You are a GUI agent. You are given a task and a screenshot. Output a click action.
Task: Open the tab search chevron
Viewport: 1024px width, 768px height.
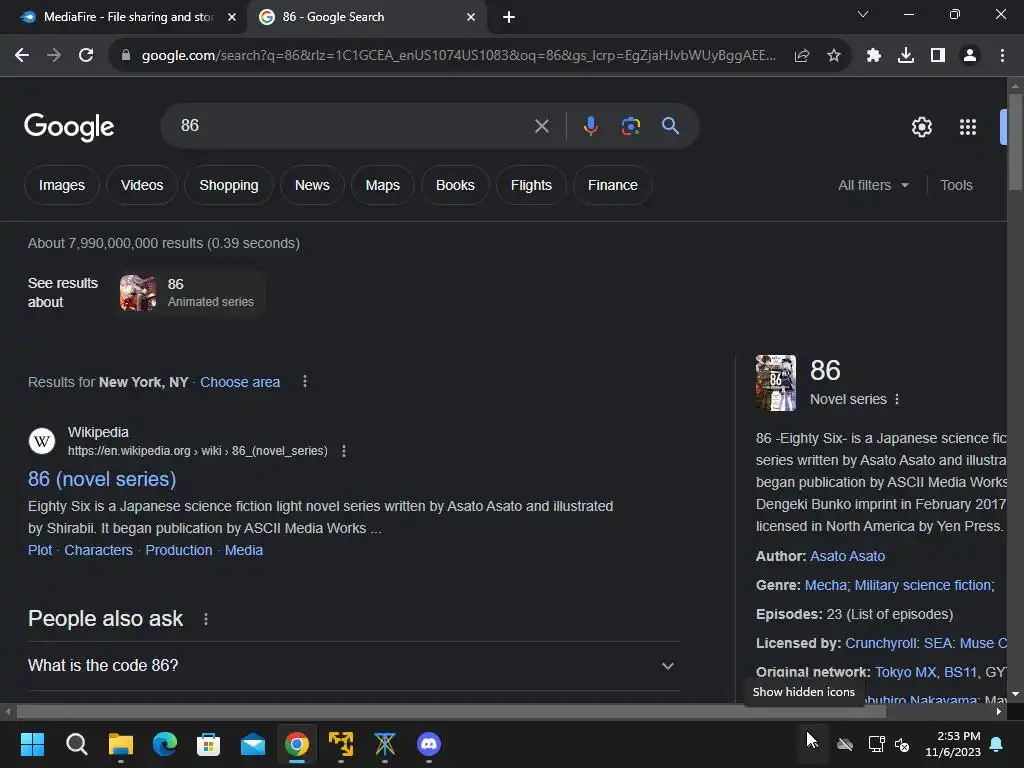tap(863, 14)
